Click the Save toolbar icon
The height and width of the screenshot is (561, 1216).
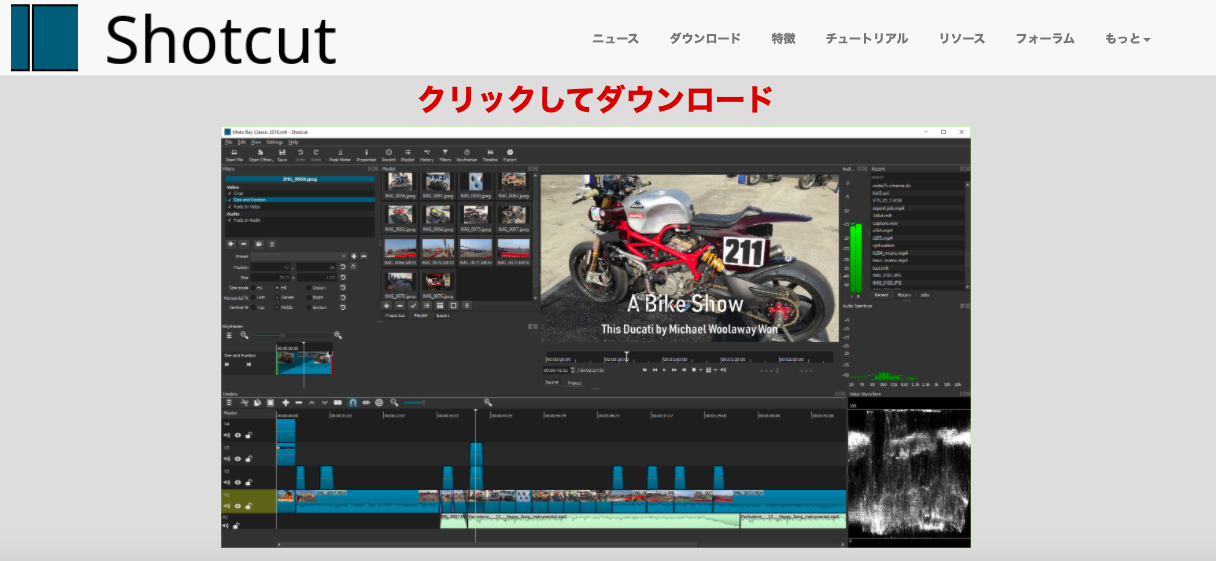(282, 156)
